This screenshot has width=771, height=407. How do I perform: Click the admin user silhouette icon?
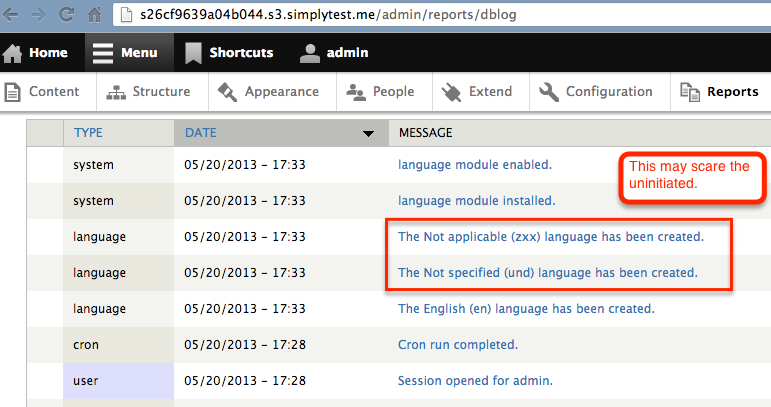click(310, 53)
